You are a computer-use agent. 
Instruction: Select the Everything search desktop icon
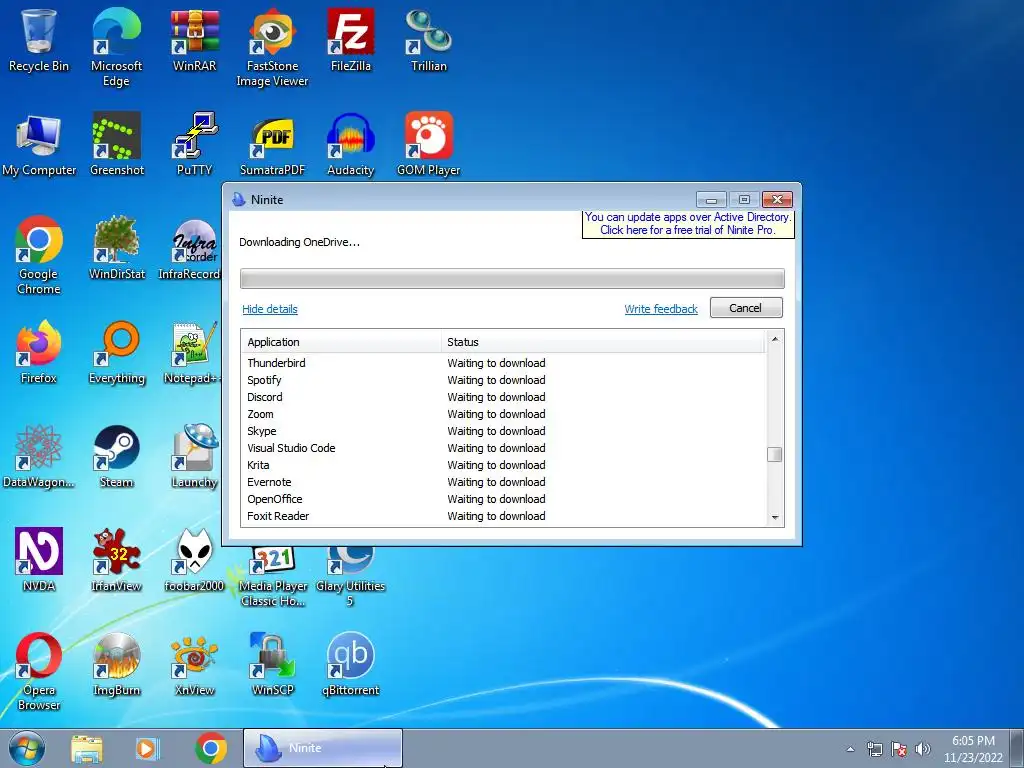tap(116, 353)
